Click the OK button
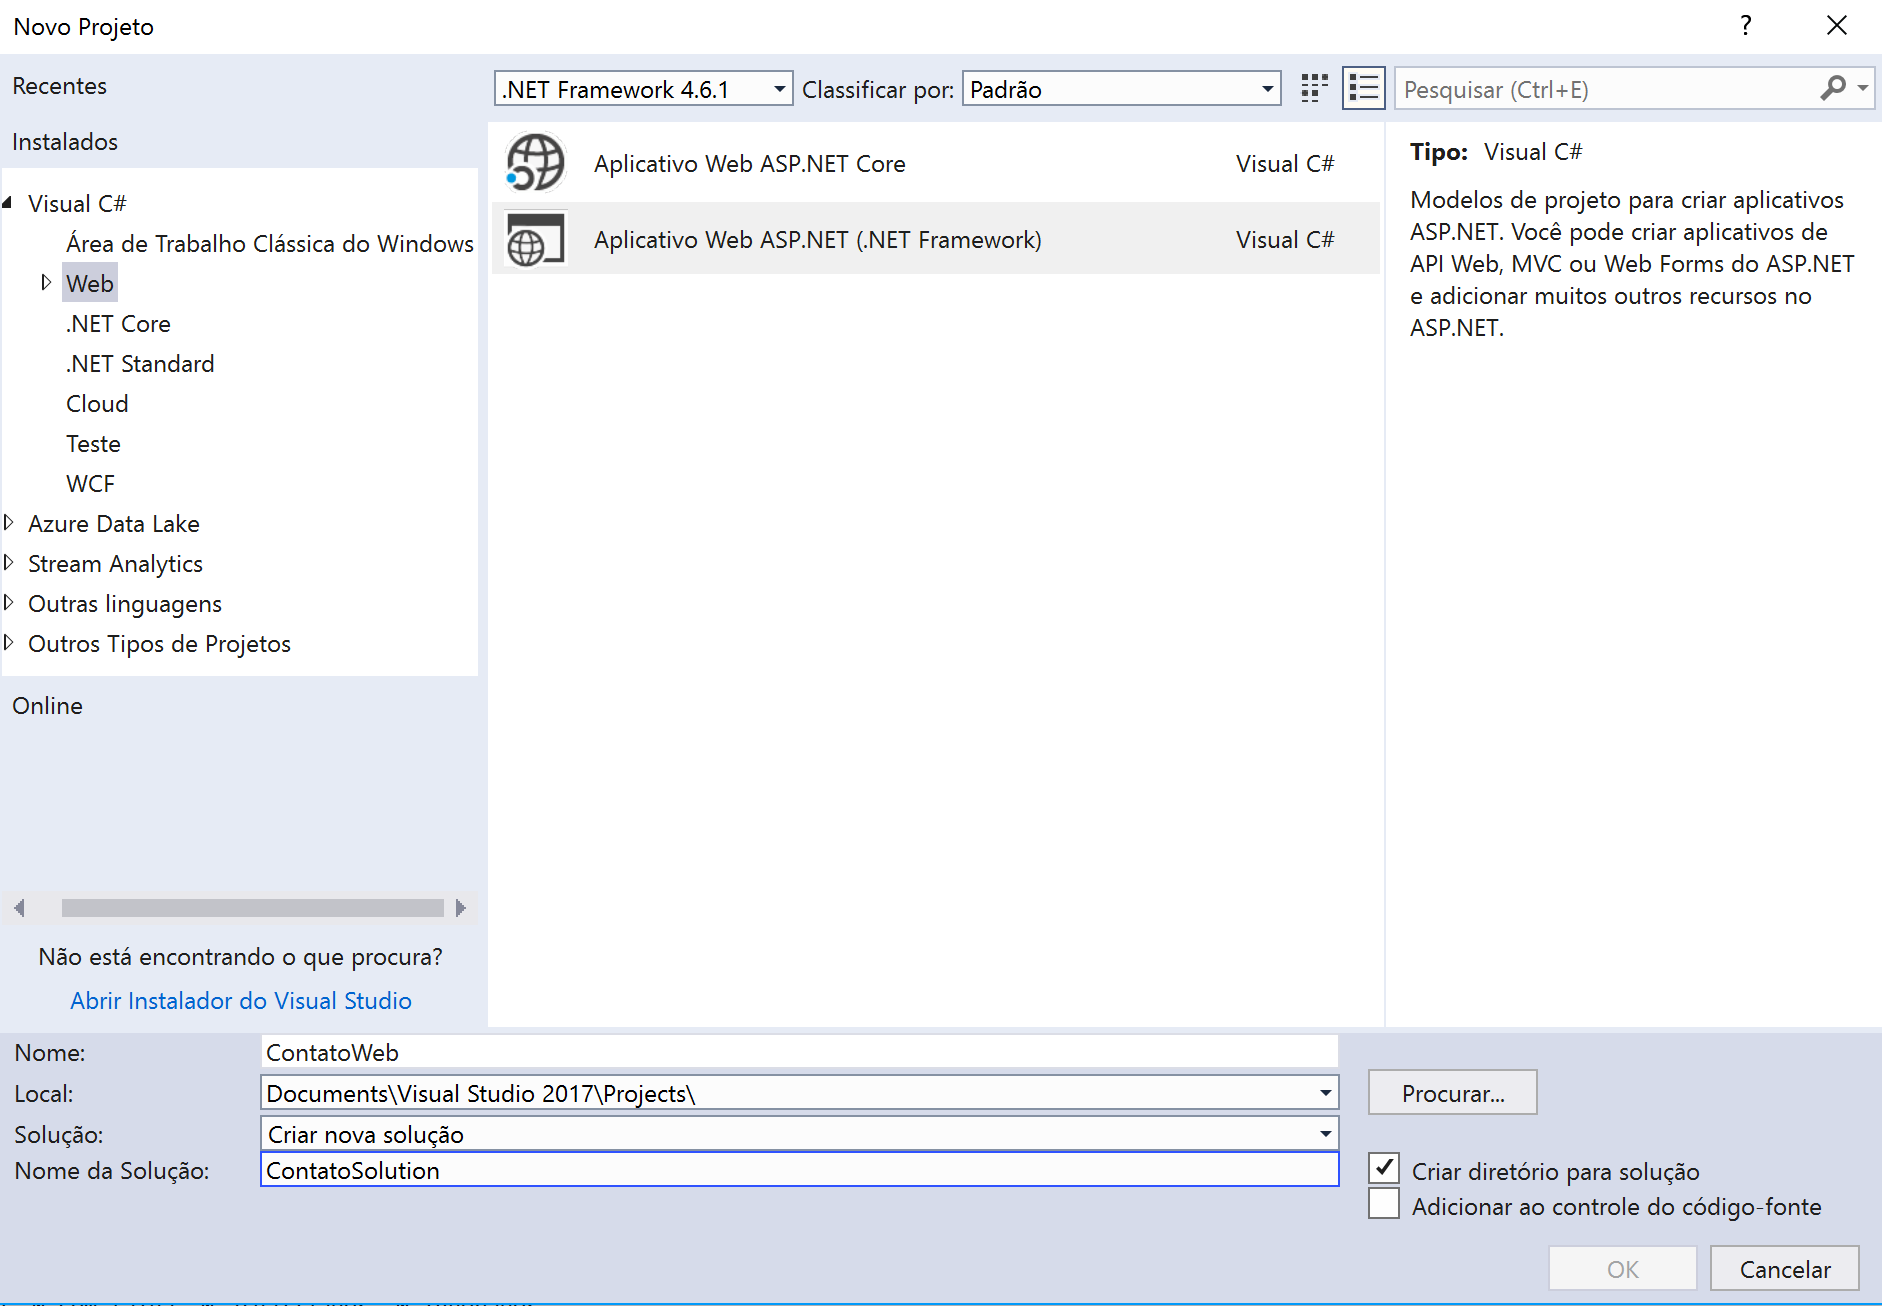Screen dimensions: 1882x1306 (1622, 1268)
